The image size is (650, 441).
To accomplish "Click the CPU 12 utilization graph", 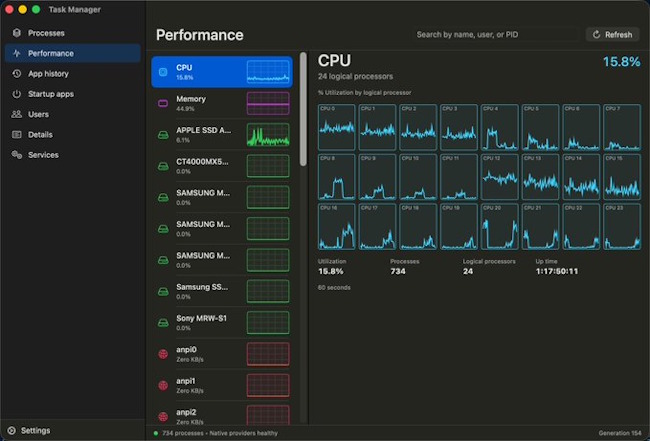I will click(500, 177).
